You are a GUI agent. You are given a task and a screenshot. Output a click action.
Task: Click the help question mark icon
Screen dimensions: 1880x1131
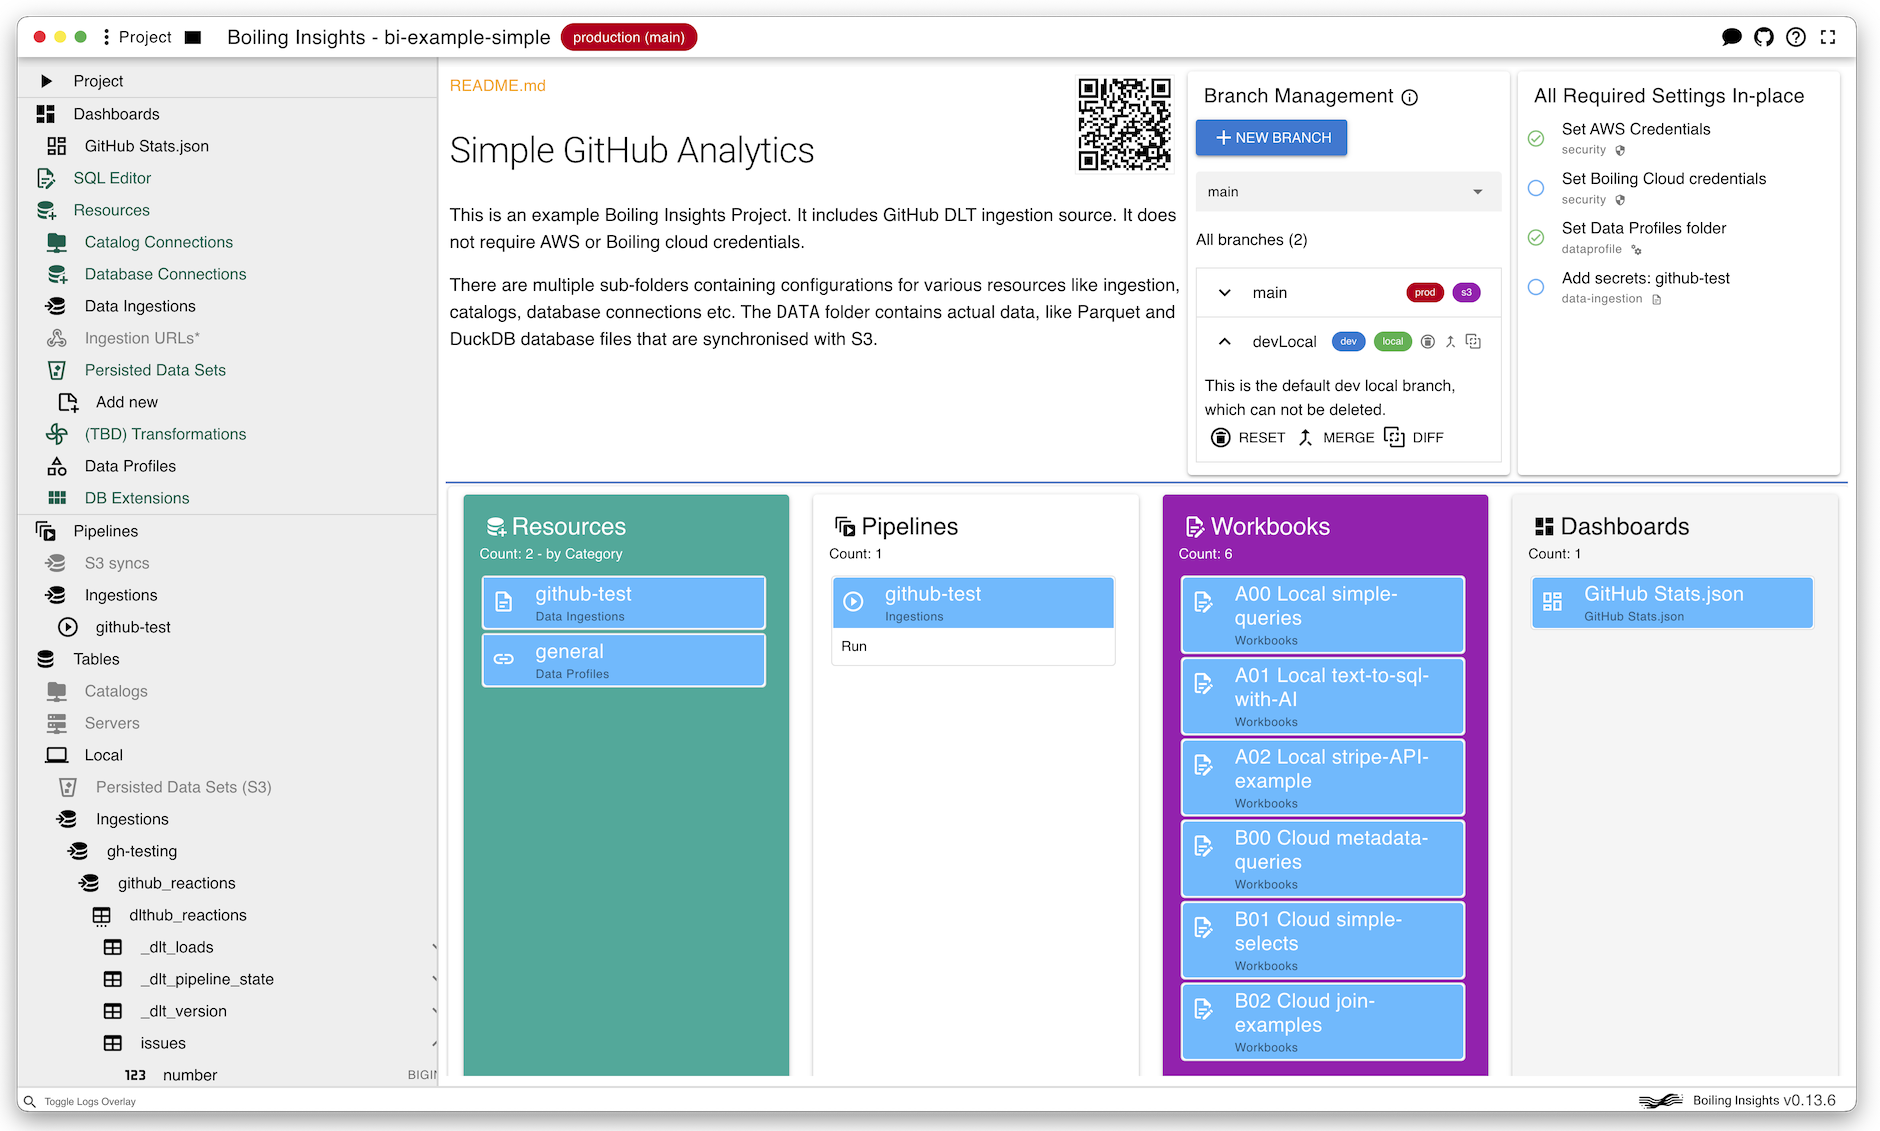pos(1796,37)
